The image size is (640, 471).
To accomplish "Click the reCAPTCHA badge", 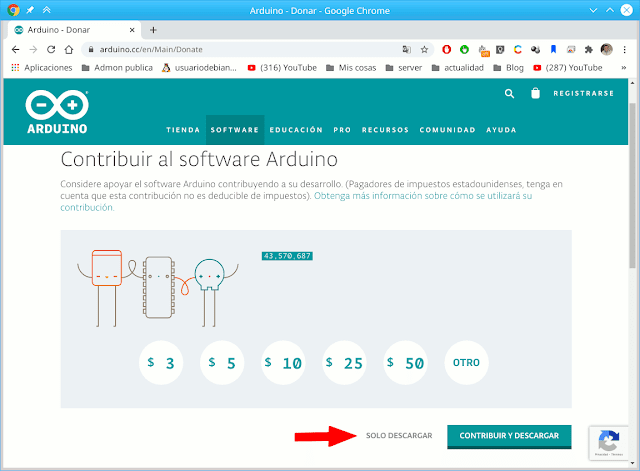I will click(609, 443).
